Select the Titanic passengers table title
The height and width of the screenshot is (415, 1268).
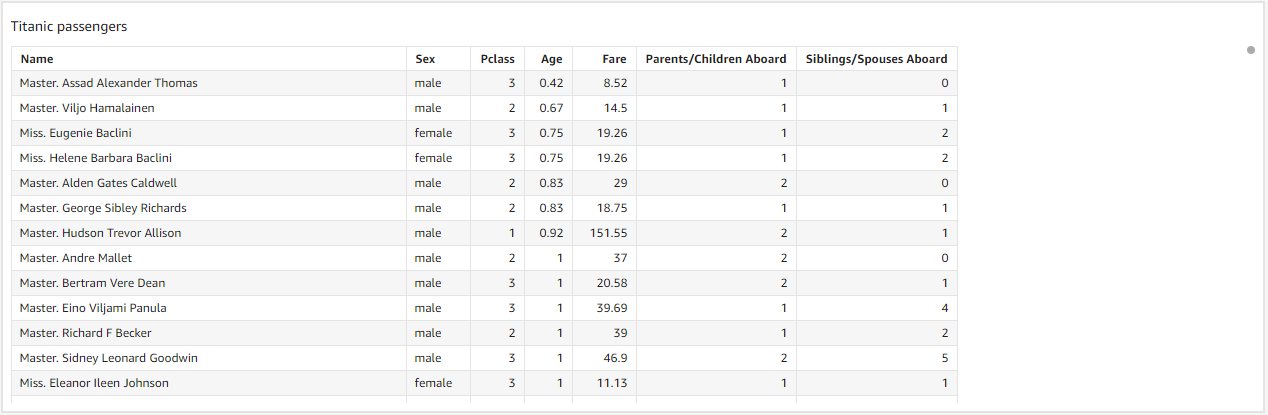click(x=69, y=26)
